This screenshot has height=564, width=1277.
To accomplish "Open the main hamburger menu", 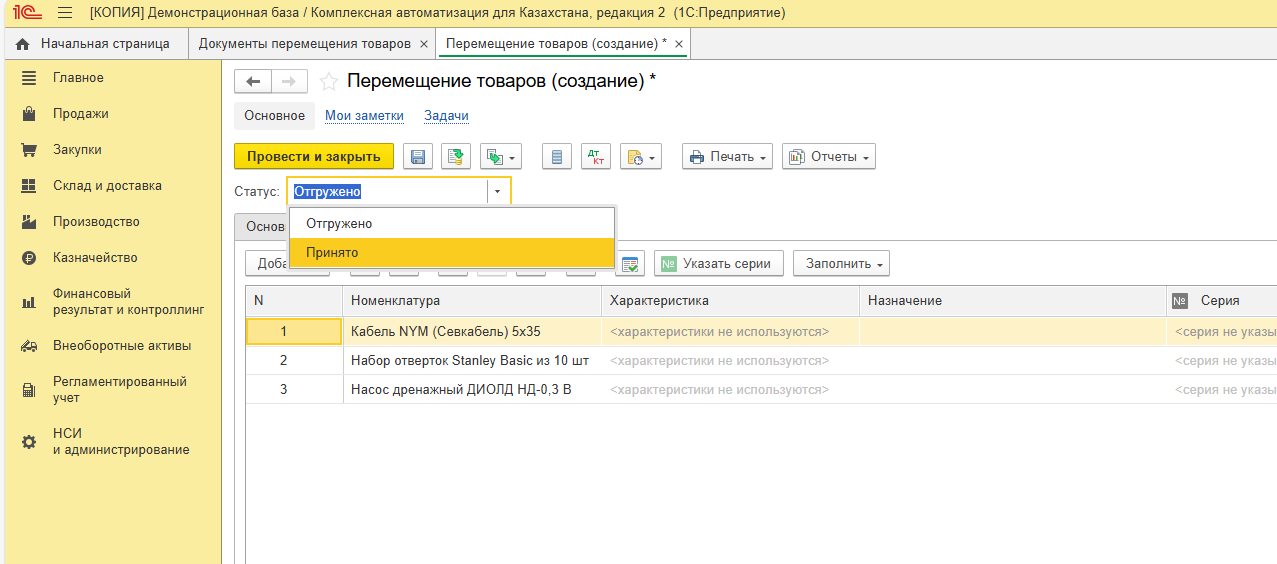I will [65, 13].
